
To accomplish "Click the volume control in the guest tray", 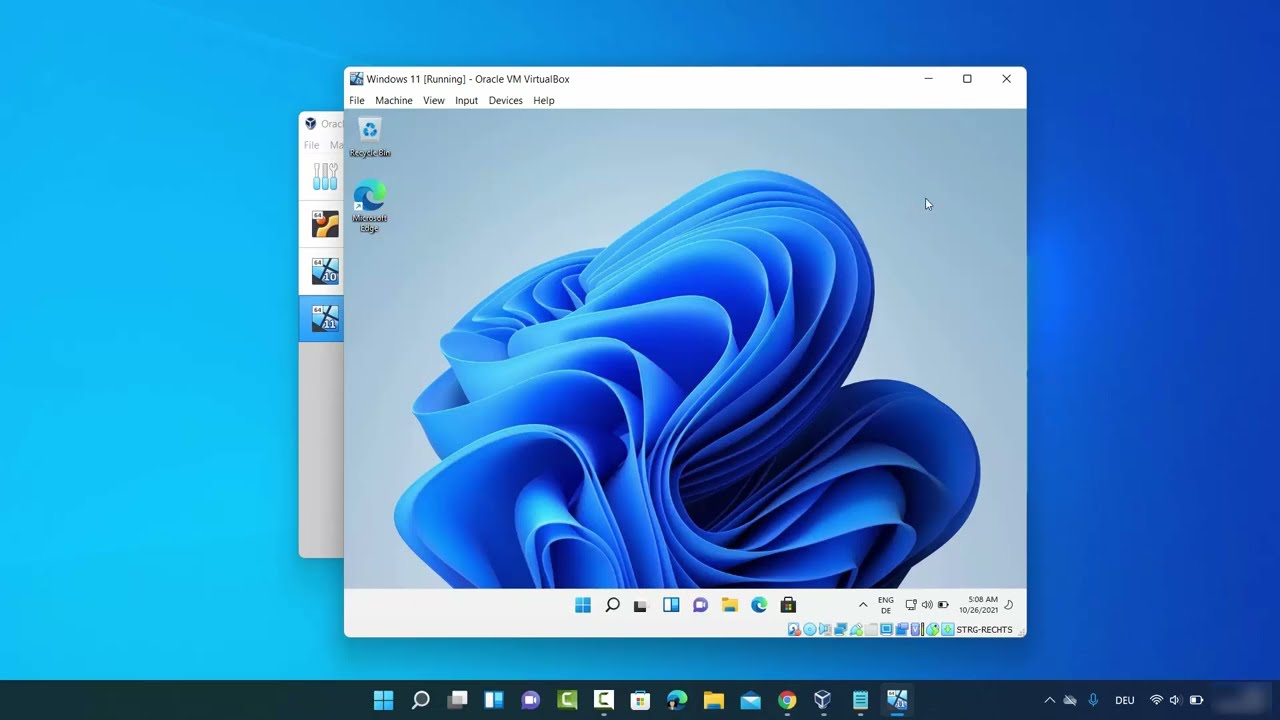I will (x=926, y=604).
